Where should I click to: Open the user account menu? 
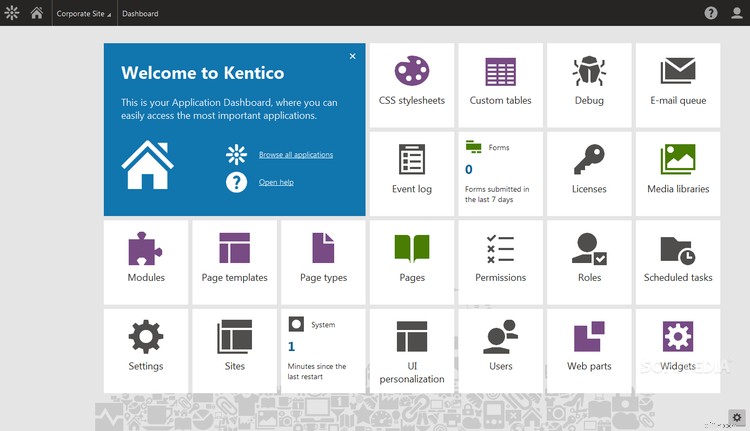tap(737, 13)
